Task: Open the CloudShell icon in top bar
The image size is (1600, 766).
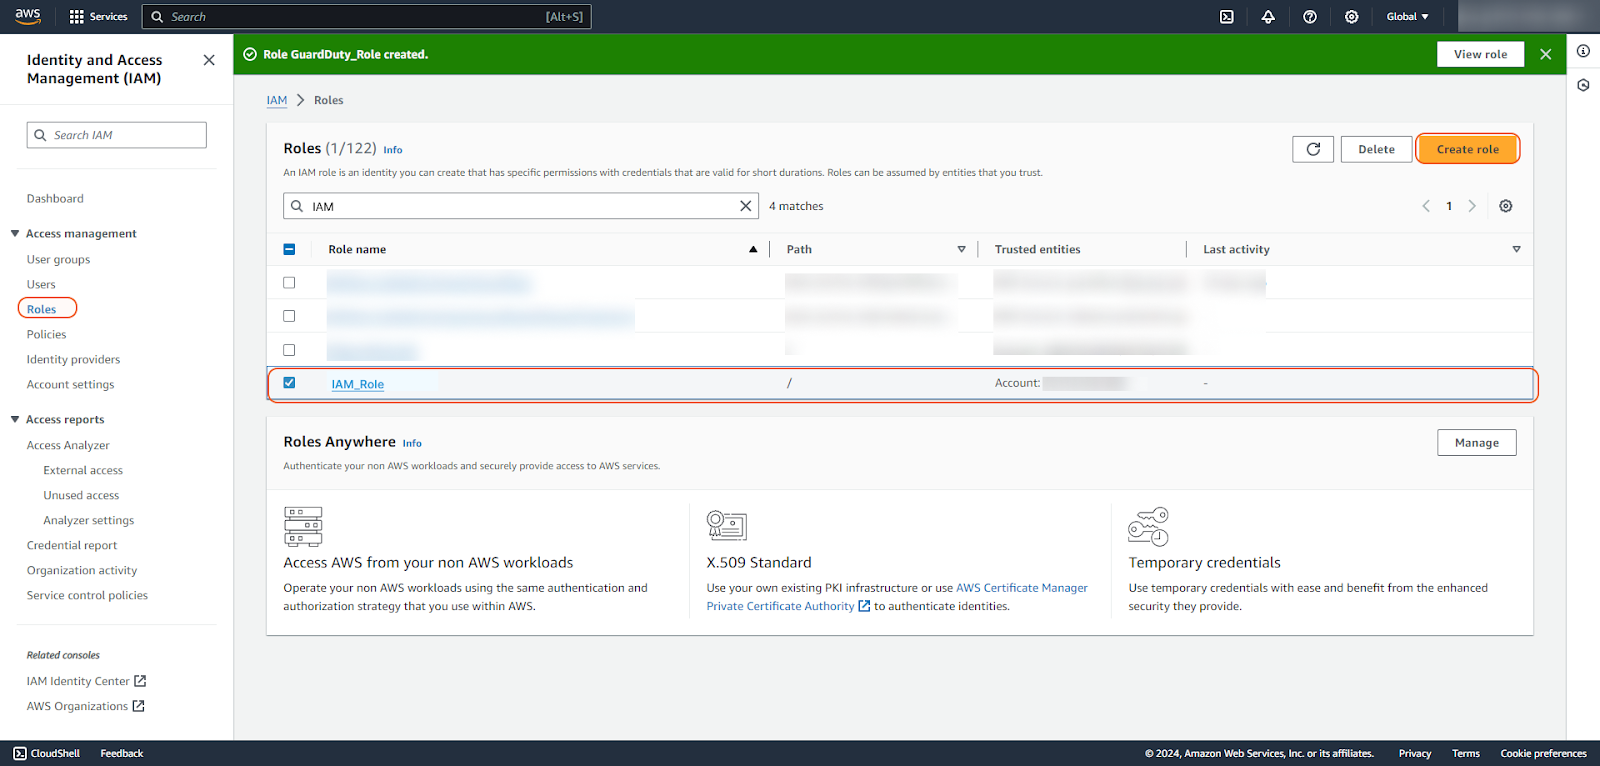Action: [x=1226, y=17]
